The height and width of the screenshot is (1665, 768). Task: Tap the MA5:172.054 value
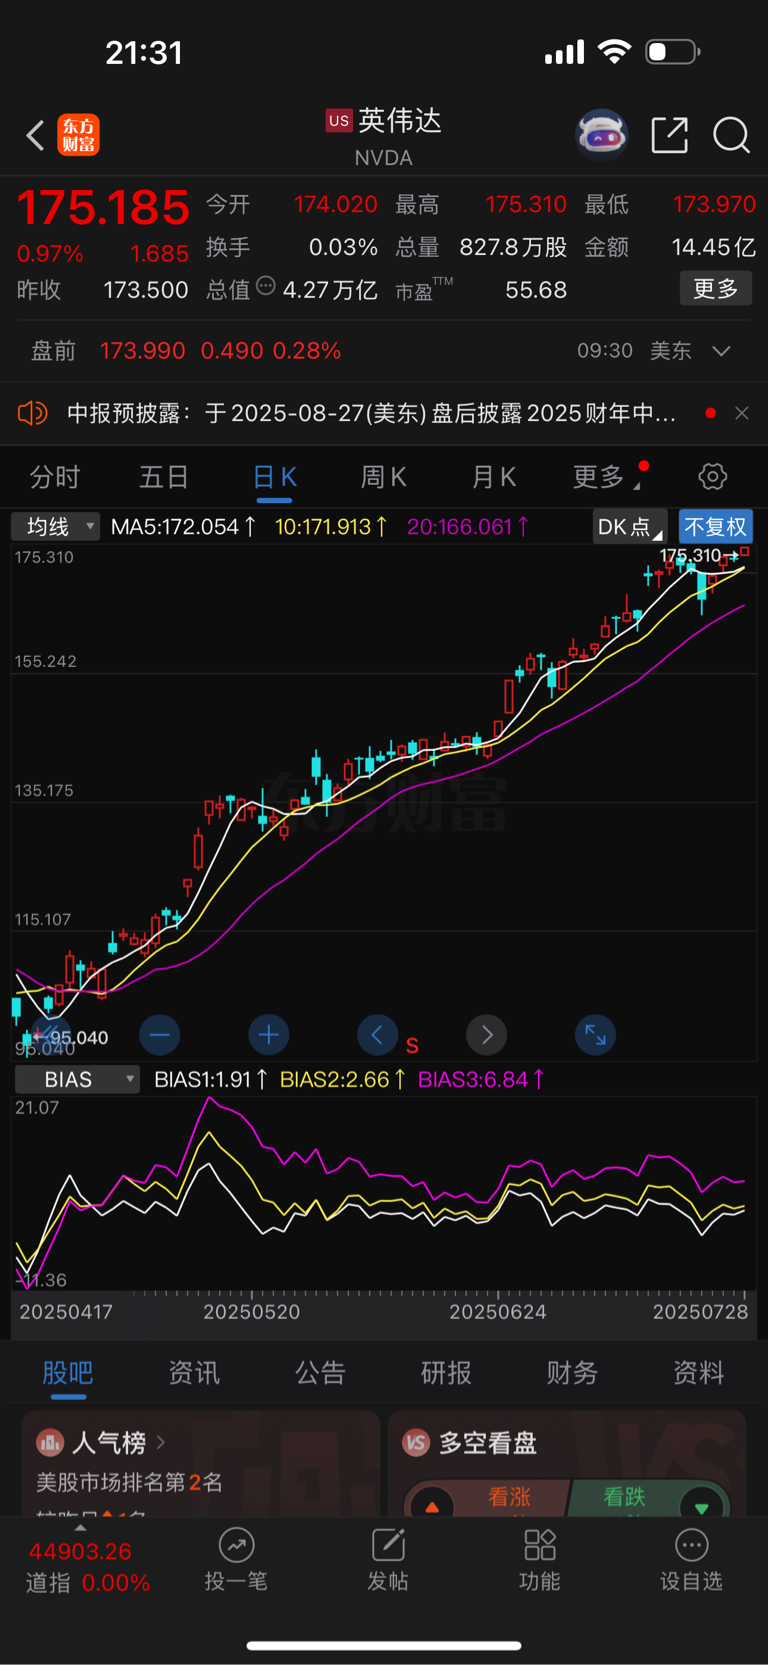pyautogui.click(x=183, y=526)
